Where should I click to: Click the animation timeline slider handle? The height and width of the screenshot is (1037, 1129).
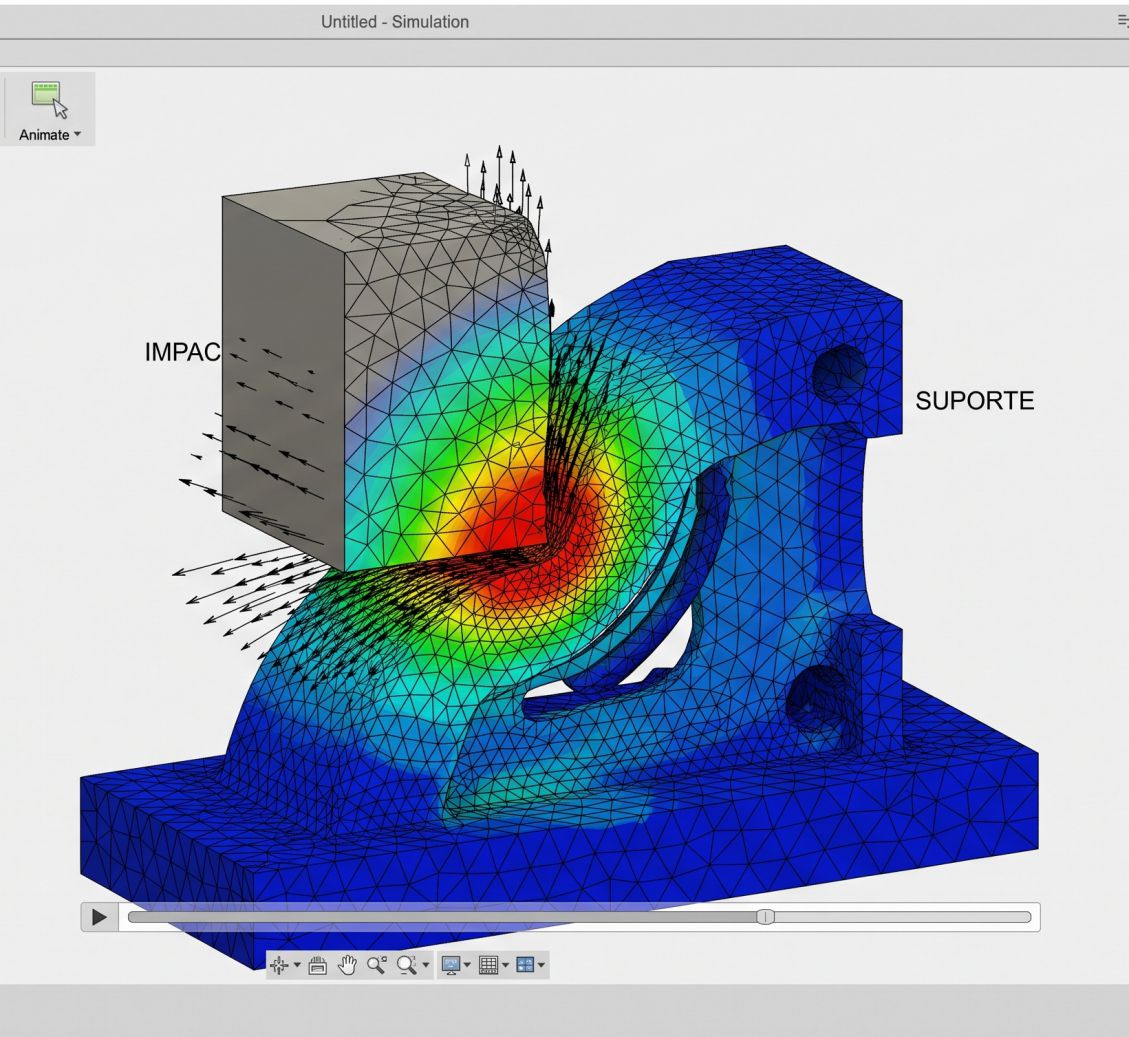[765, 917]
